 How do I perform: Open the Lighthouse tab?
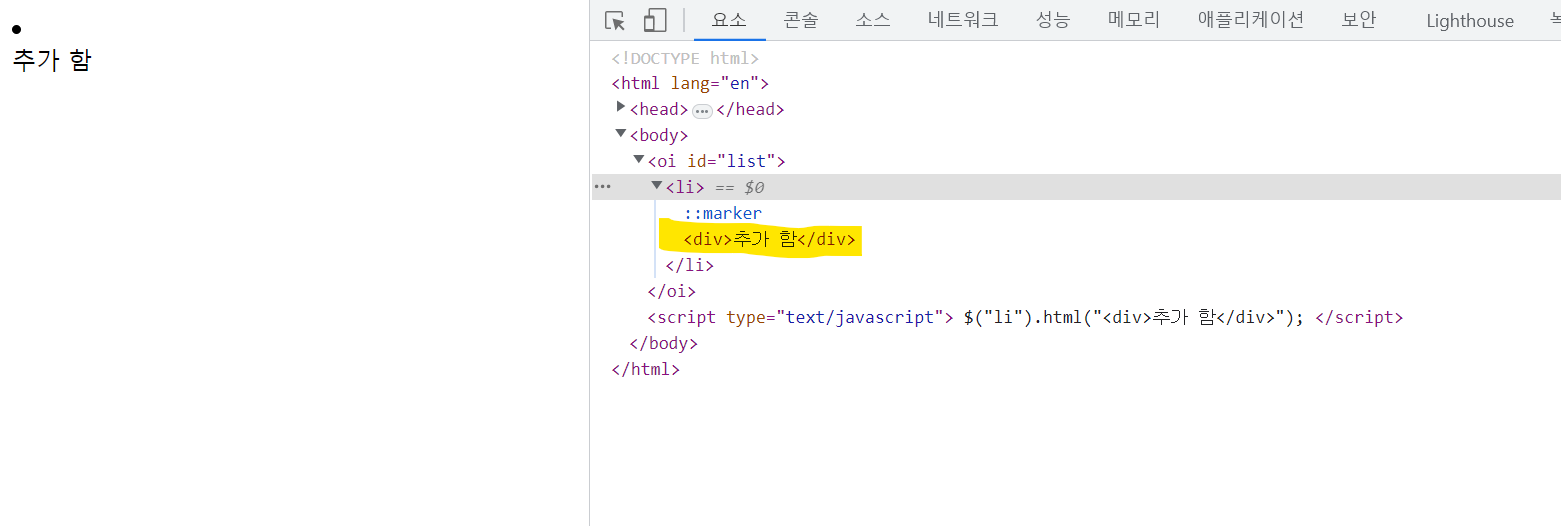tap(1470, 20)
